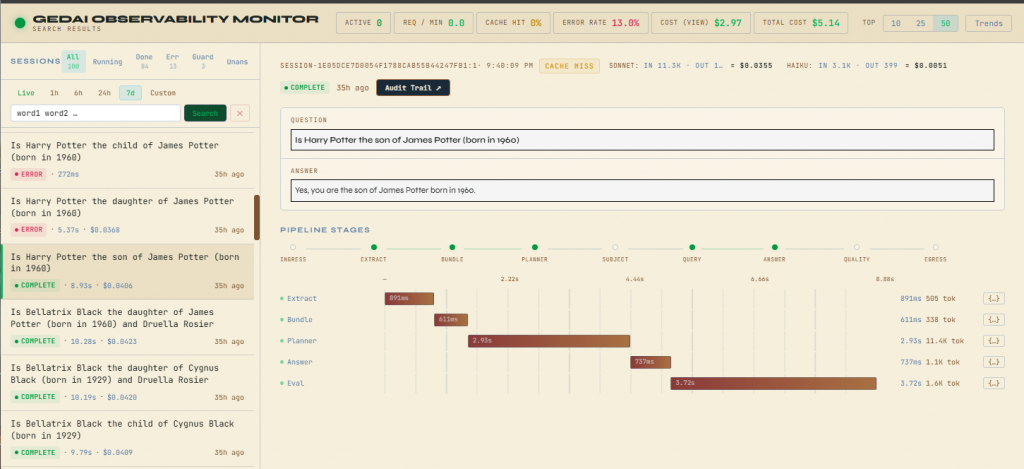Open the Audit Trail link
This screenshot has height=469, width=1024.
coord(413,88)
